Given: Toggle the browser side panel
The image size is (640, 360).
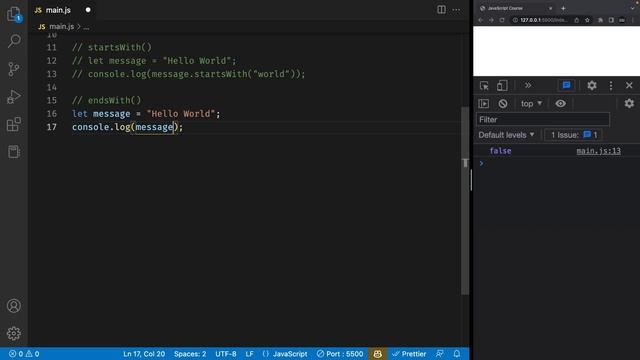Looking at the screenshot, I should (x=611, y=20).
